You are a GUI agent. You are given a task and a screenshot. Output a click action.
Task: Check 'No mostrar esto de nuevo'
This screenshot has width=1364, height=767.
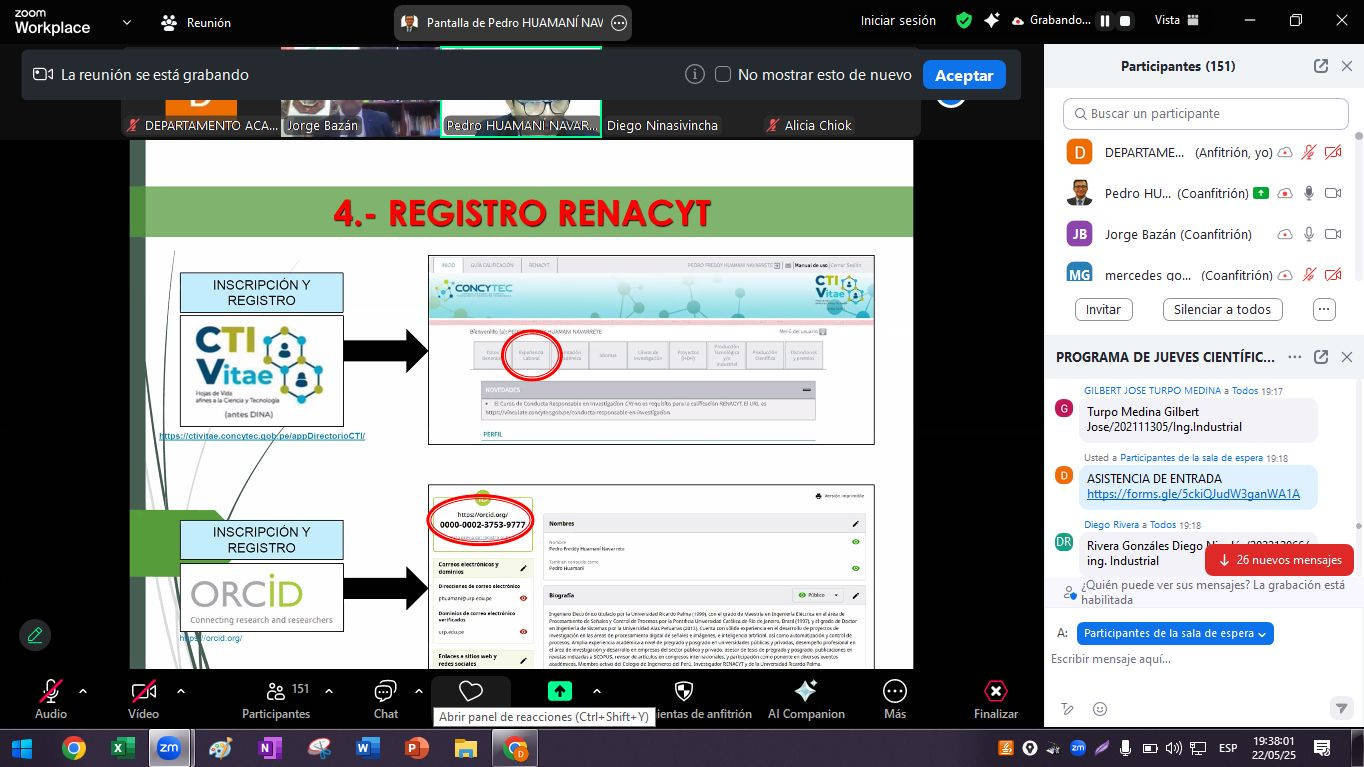723,75
